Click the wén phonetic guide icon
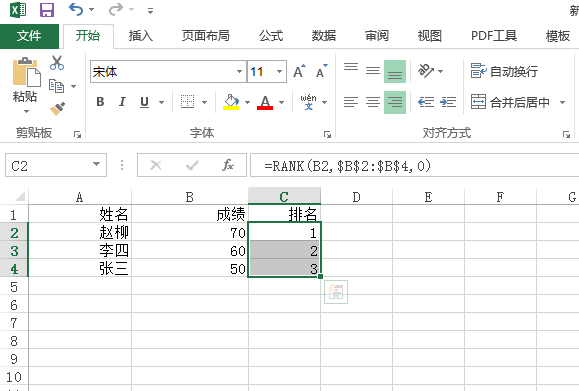Image resolution: width=579 pixels, height=391 pixels. pos(308,102)
